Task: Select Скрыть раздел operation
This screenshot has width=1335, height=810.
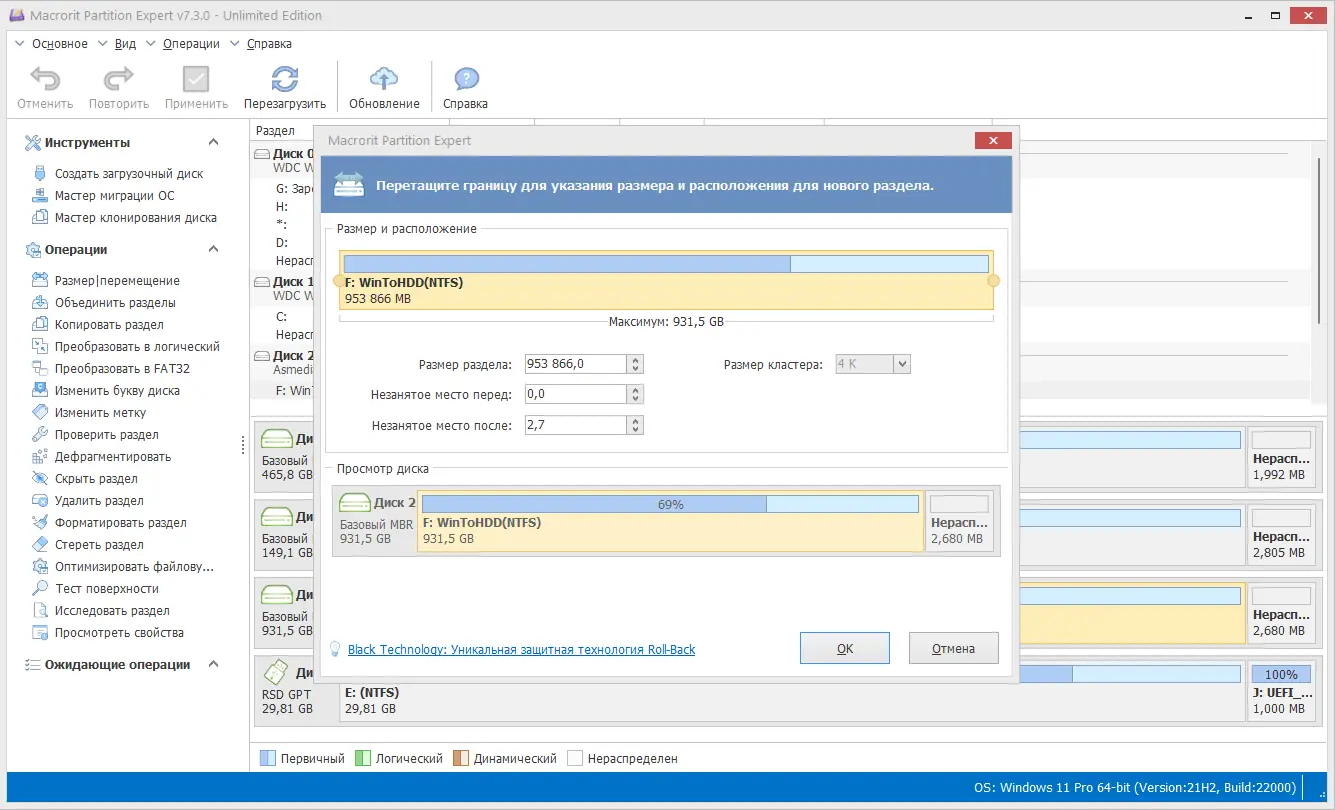Action: 96,479
